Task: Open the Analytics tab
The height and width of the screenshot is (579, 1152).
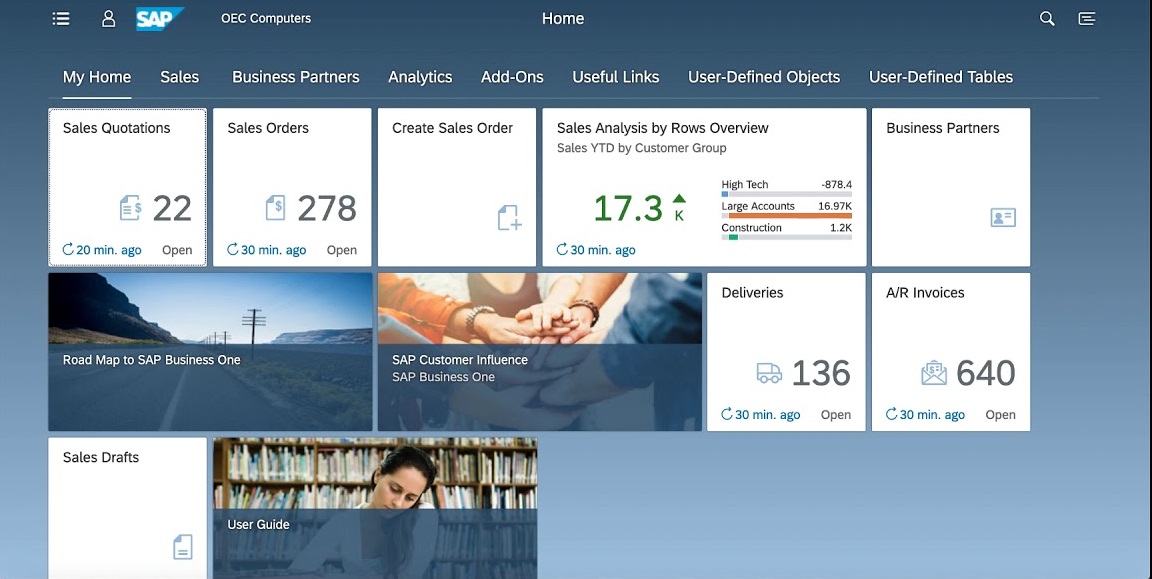Action: tap(420, 77)
